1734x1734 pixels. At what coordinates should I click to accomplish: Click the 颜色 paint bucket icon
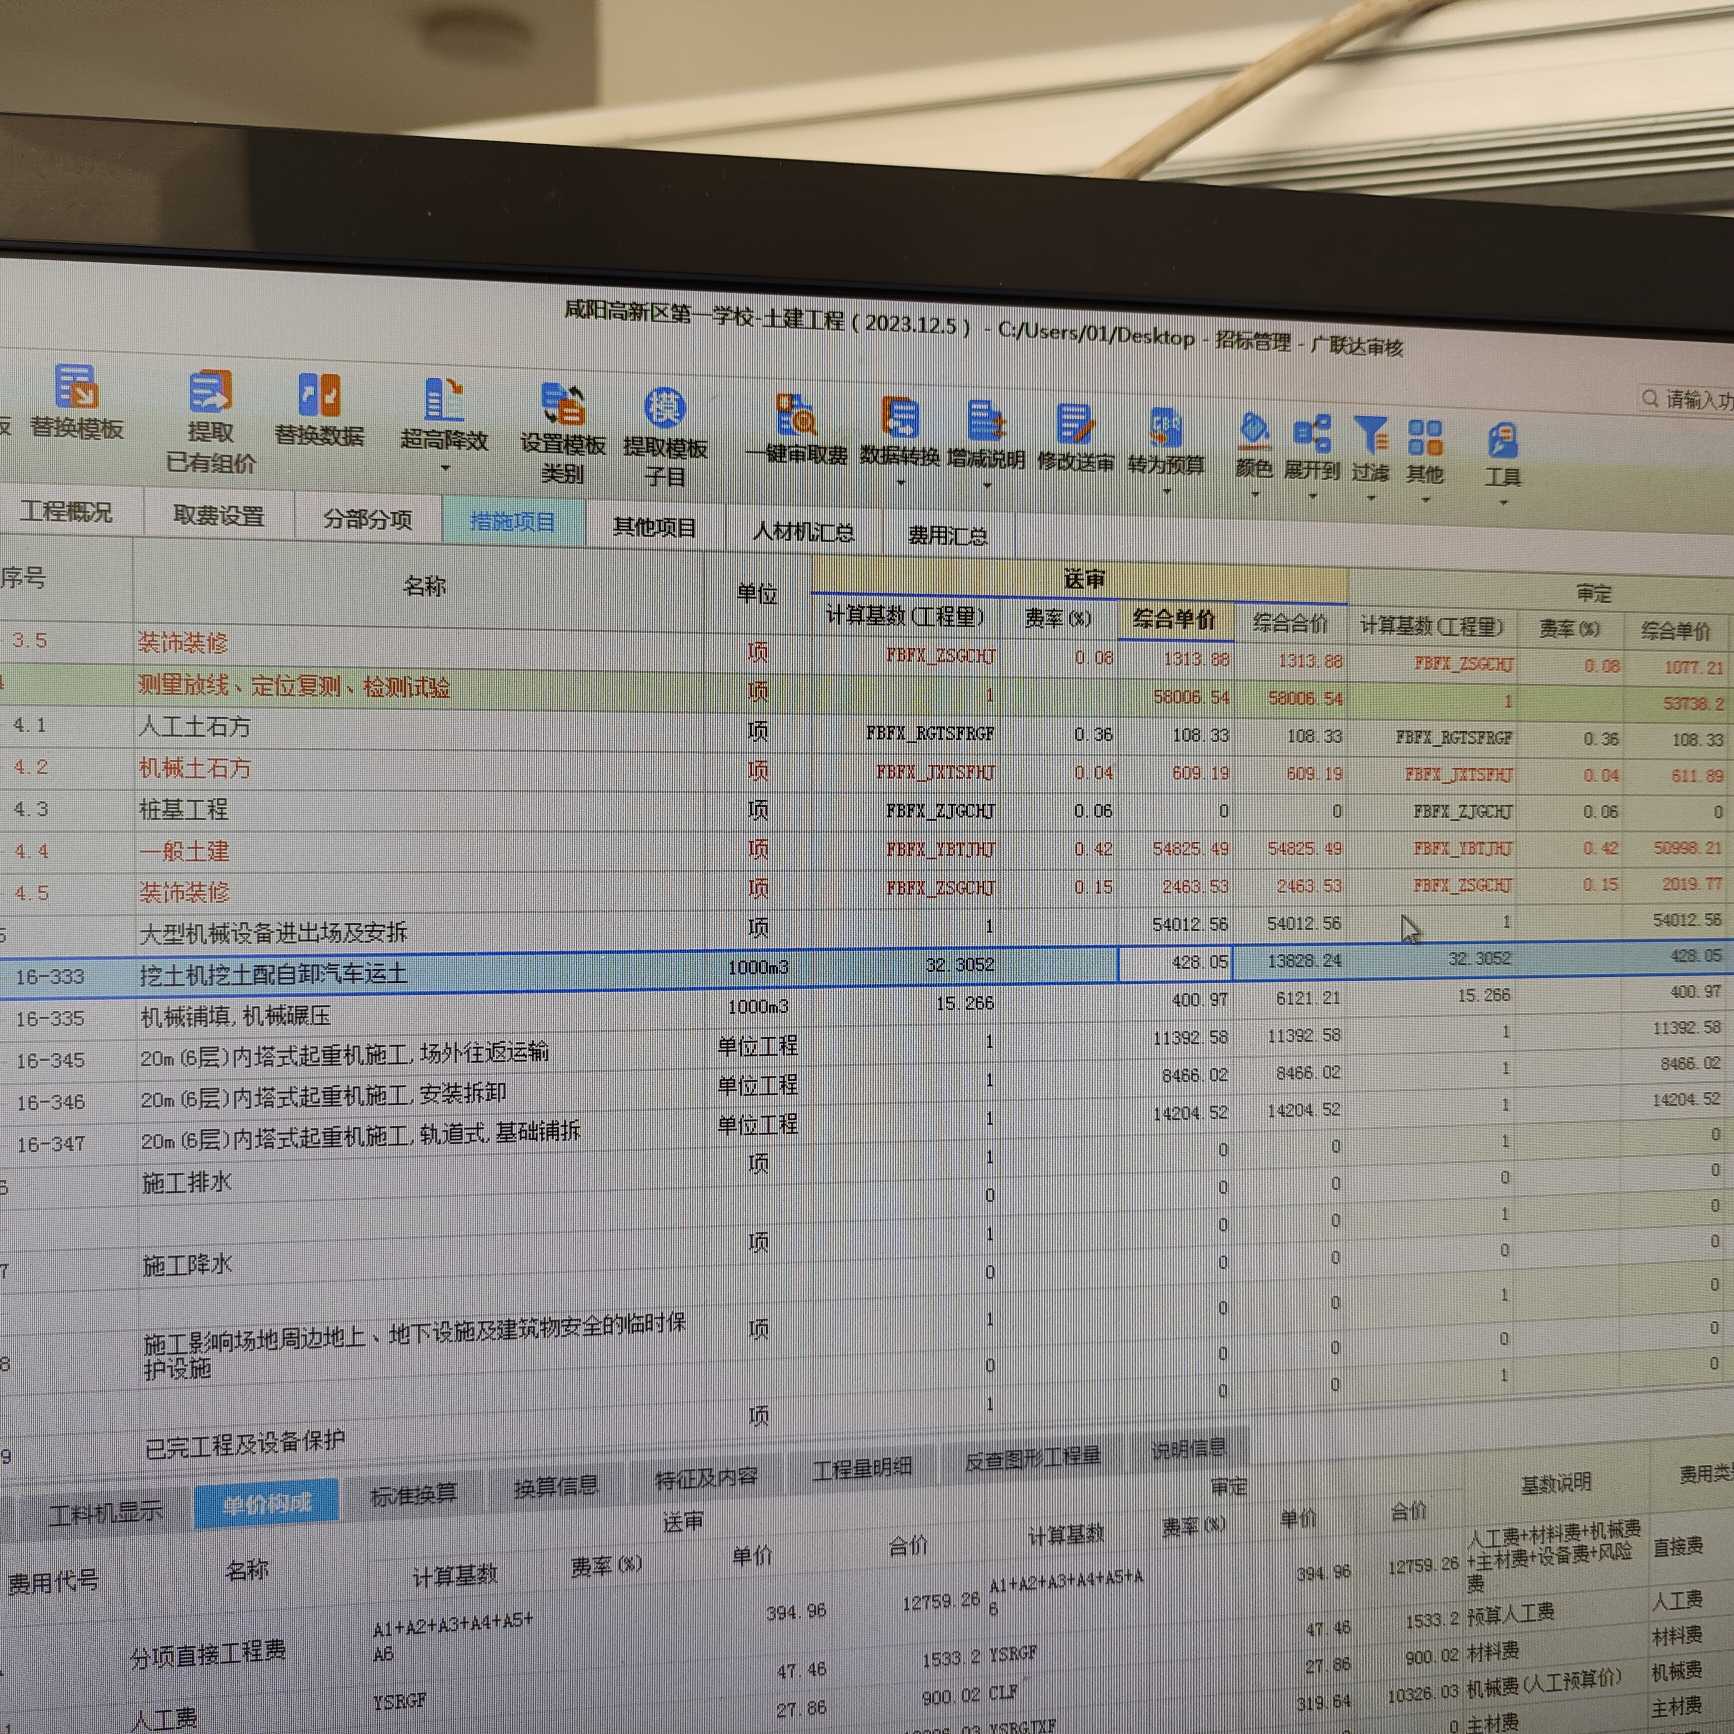coord(1254,432)
